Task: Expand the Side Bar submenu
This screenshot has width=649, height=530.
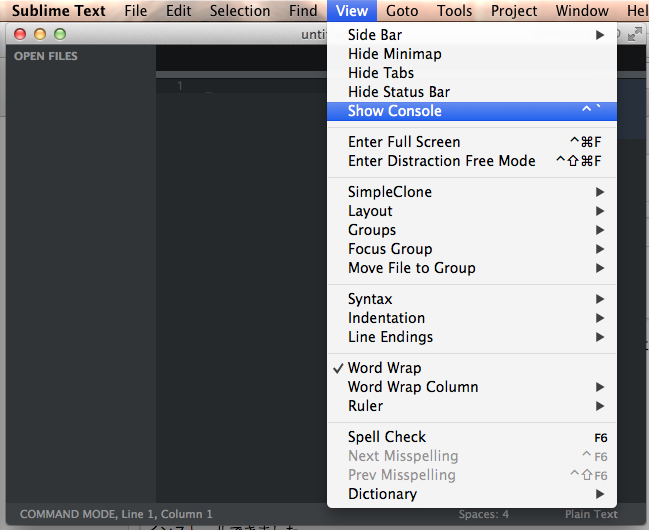Action: [472, 35]
